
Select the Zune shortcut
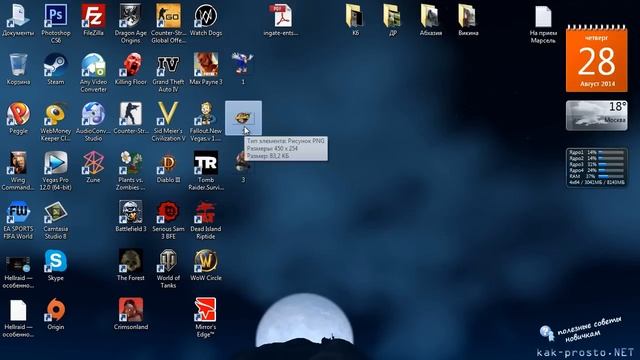coord(93,163)
